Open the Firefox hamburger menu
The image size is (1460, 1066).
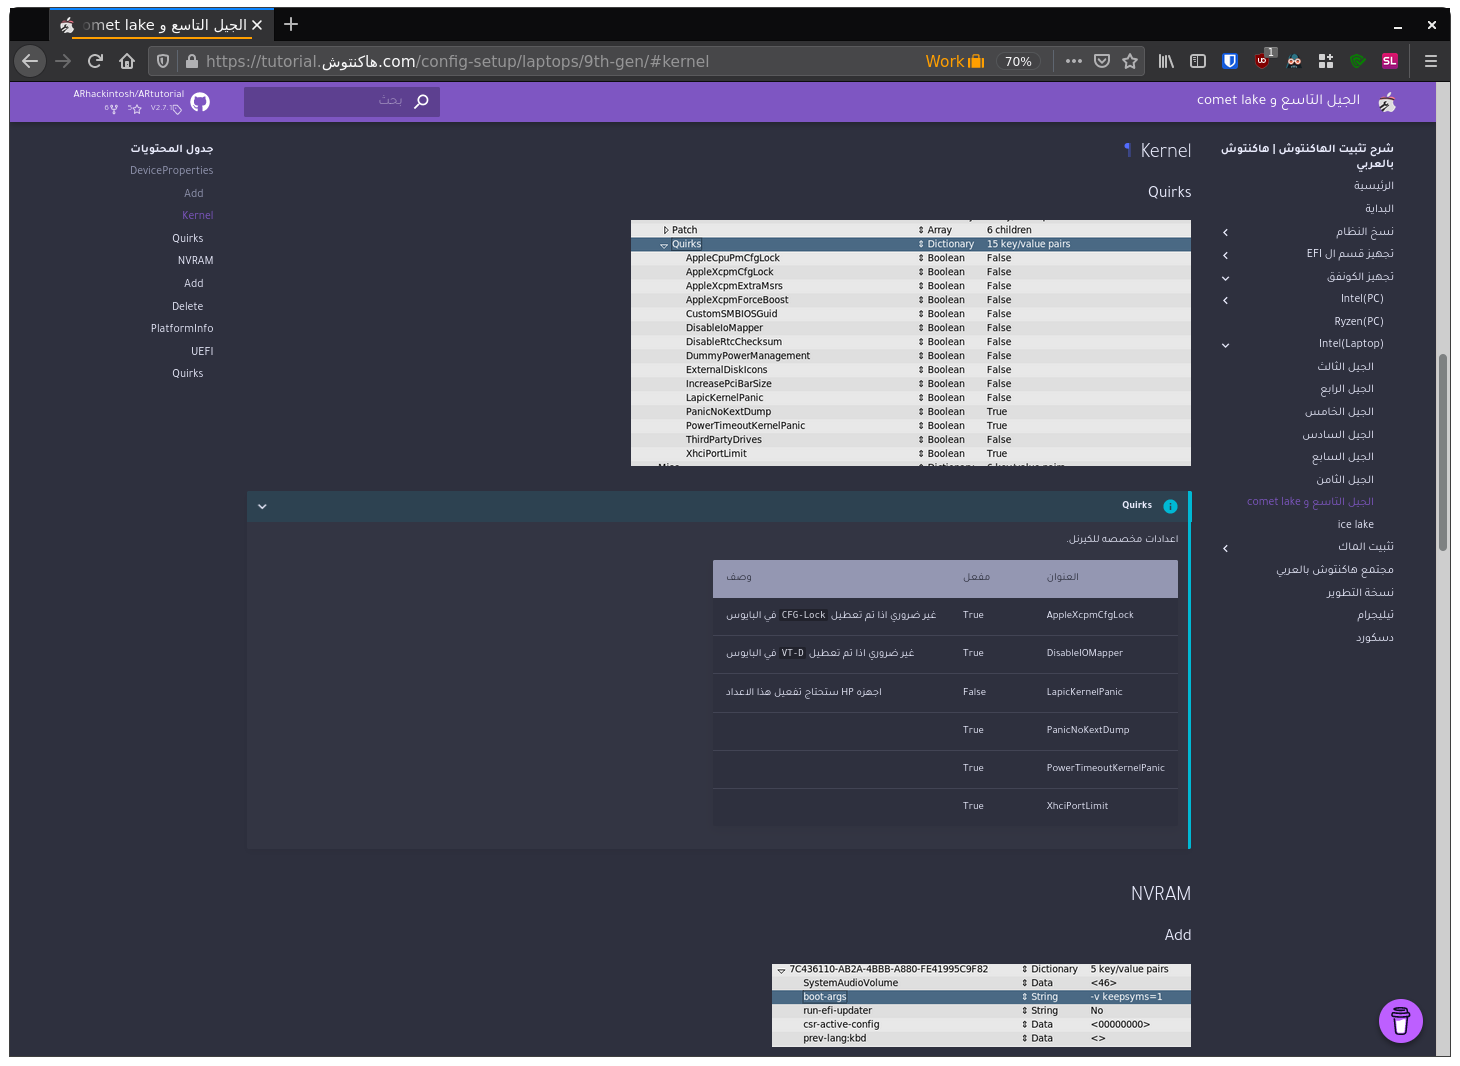coord(1431,61)
